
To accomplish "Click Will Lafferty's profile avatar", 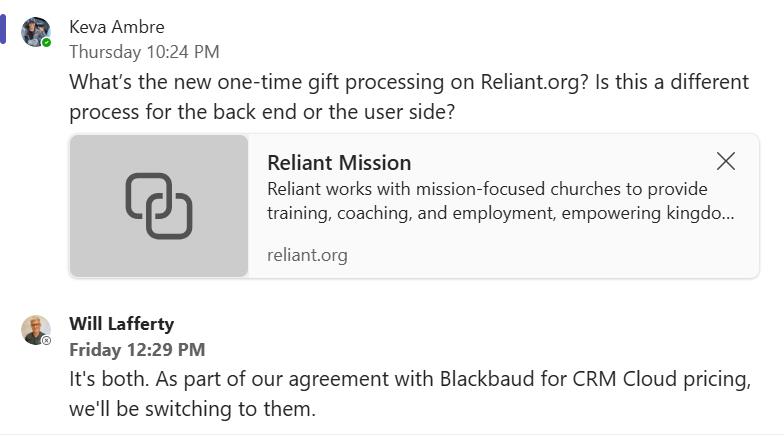I will [x=35, y=329].
